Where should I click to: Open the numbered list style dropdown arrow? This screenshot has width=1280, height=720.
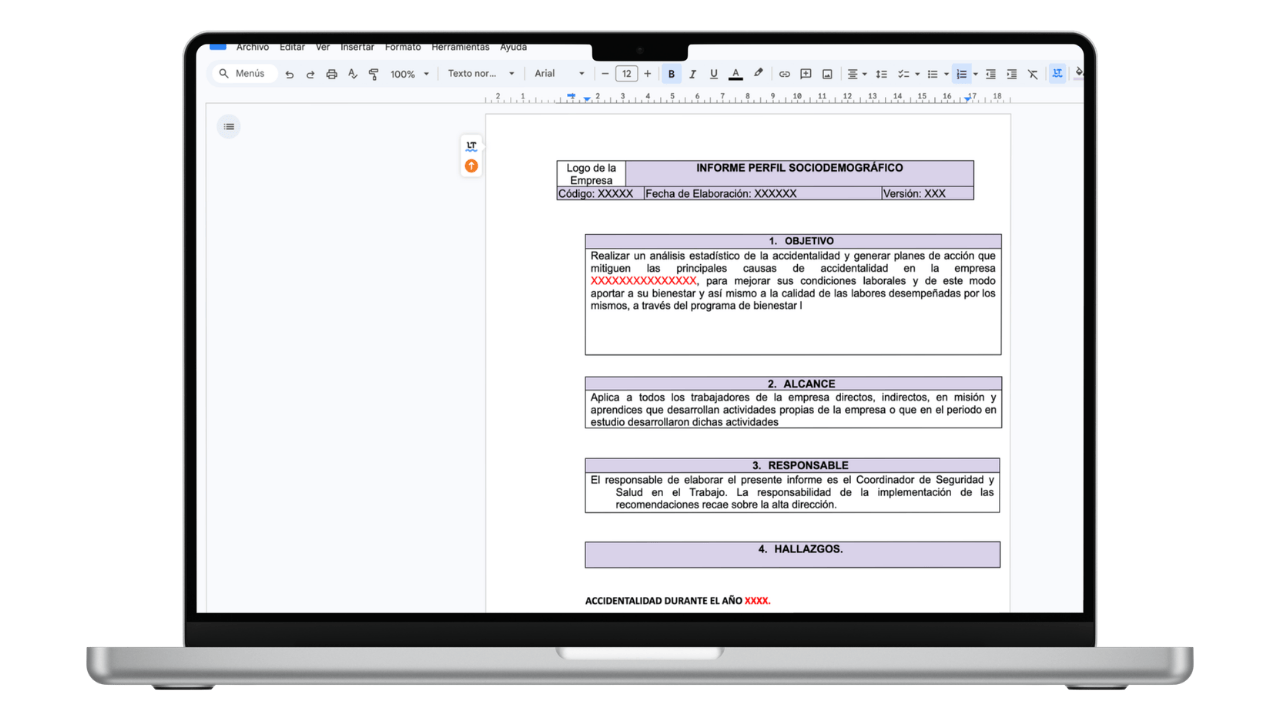pos(976,73)
